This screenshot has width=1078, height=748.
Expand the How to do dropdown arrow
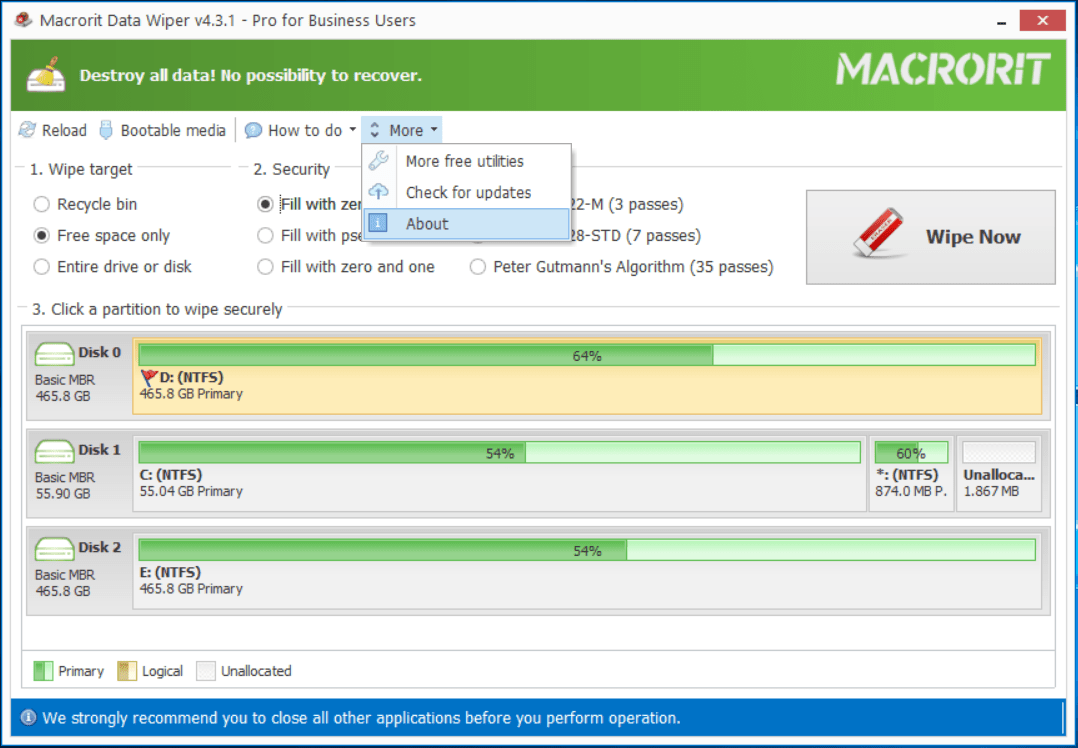352,130
